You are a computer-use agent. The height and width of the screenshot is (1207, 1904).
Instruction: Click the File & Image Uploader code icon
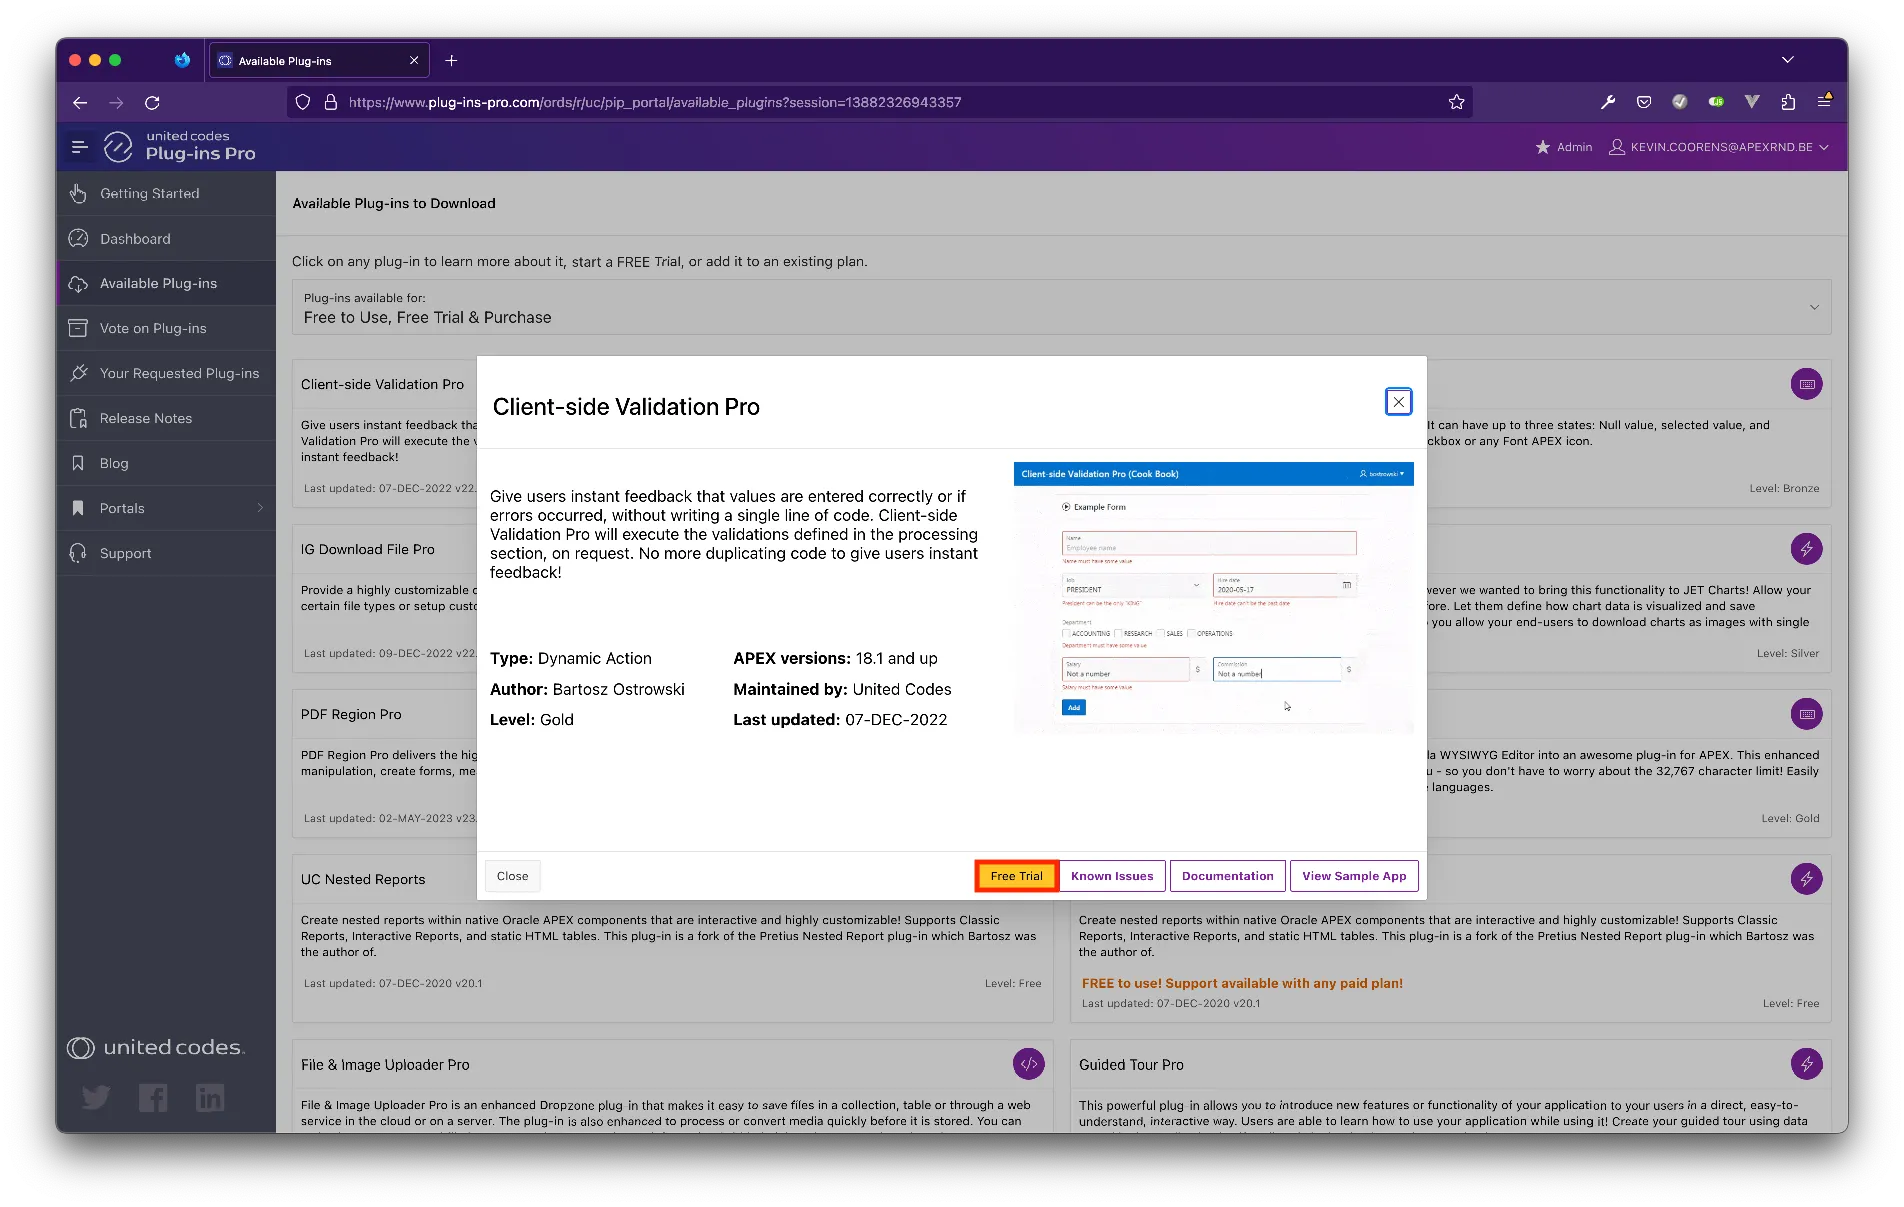coord(1028,1064)
